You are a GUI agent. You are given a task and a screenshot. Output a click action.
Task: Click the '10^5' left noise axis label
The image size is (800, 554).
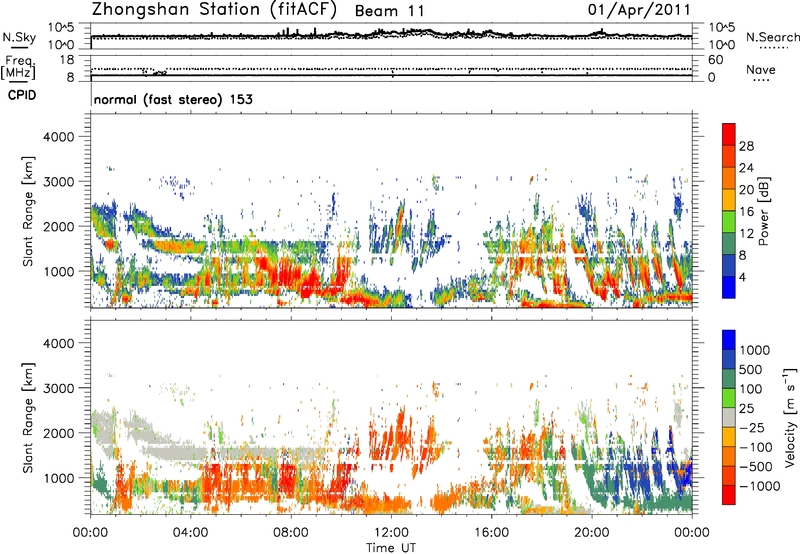click(61, 27)
